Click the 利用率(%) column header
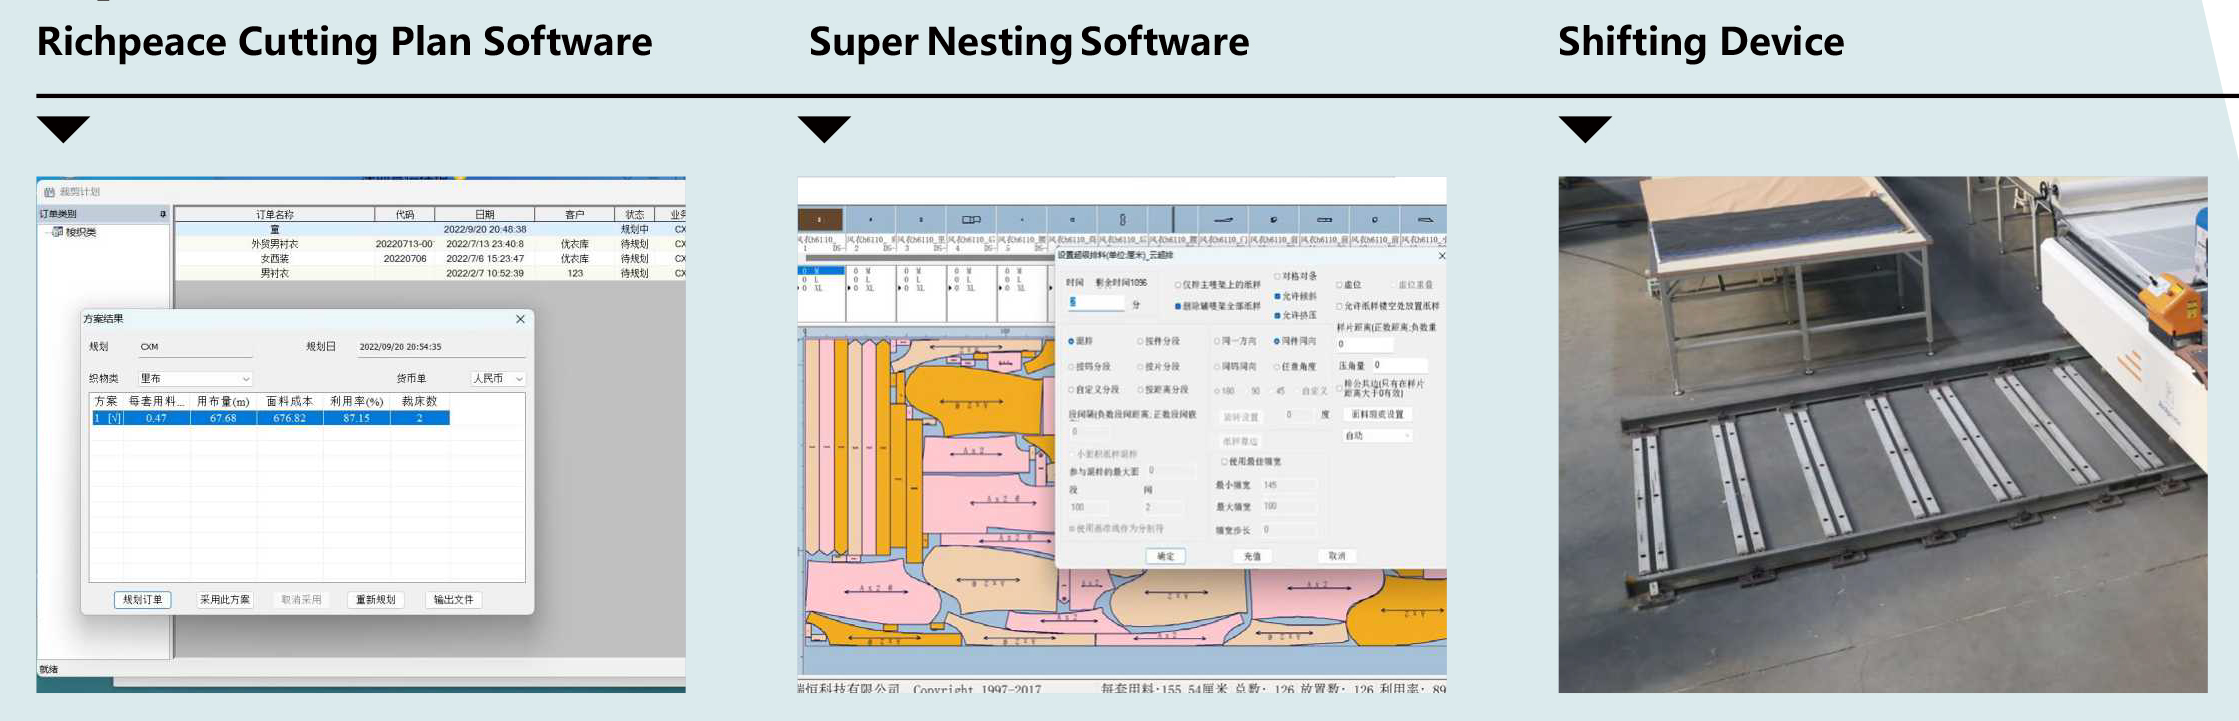Screen dimensions: 2239x721 pyautogui.click(x=356, y=401)
